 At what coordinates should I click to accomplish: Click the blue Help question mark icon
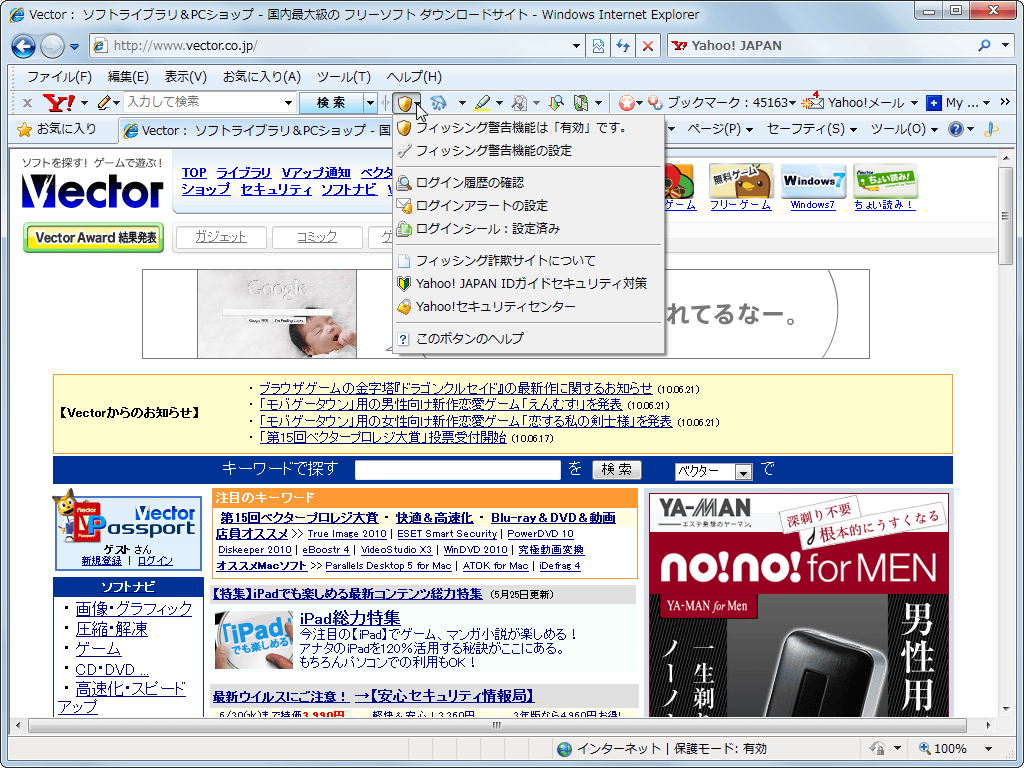(955, 129)
